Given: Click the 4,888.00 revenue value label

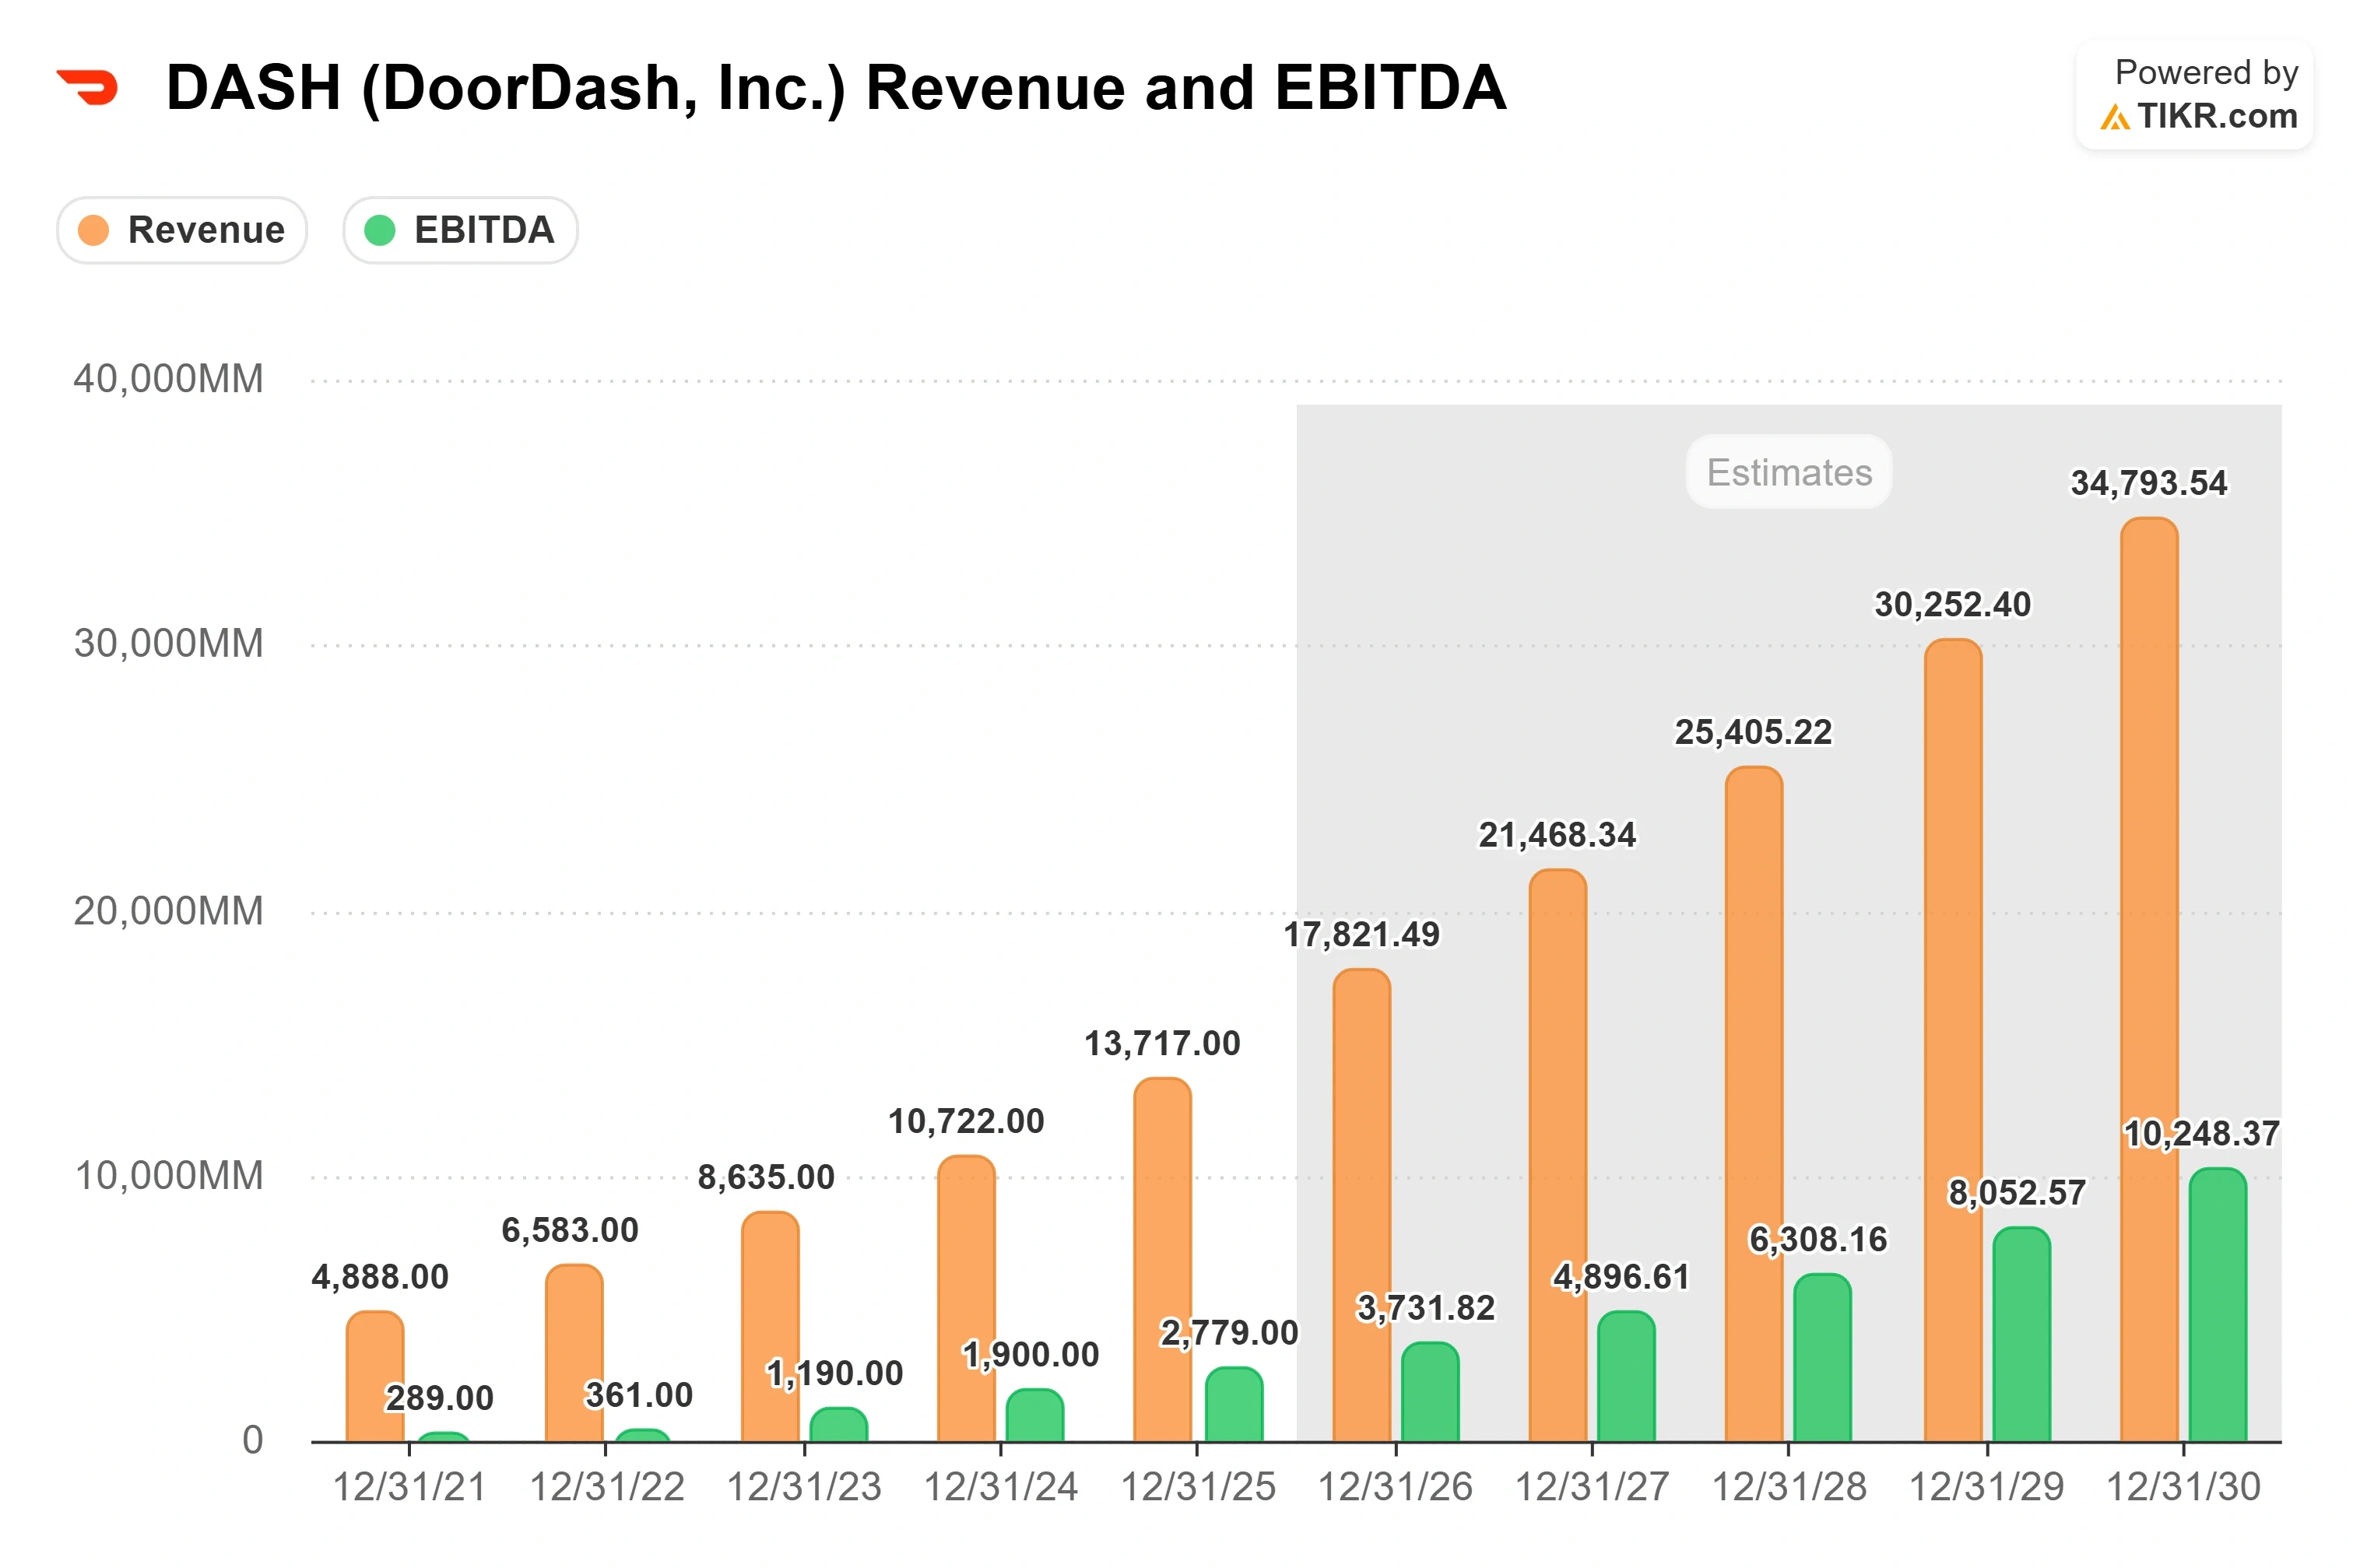Looking at the screenshot, I should [380, 1277].
